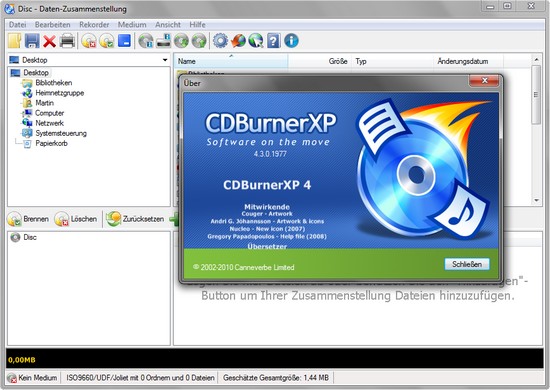This screenshot has width=550, height=390.
Task: Click the file list scrollbar up arrow
Action: point(536,60)
